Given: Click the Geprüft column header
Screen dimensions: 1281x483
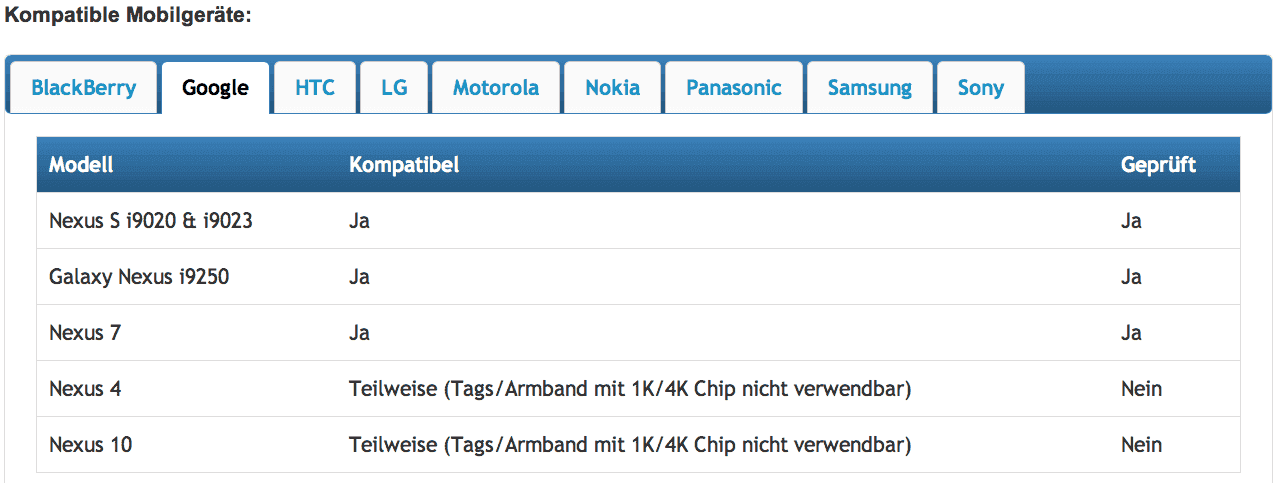Looking at the screenshot, I should pos(1158,166).
